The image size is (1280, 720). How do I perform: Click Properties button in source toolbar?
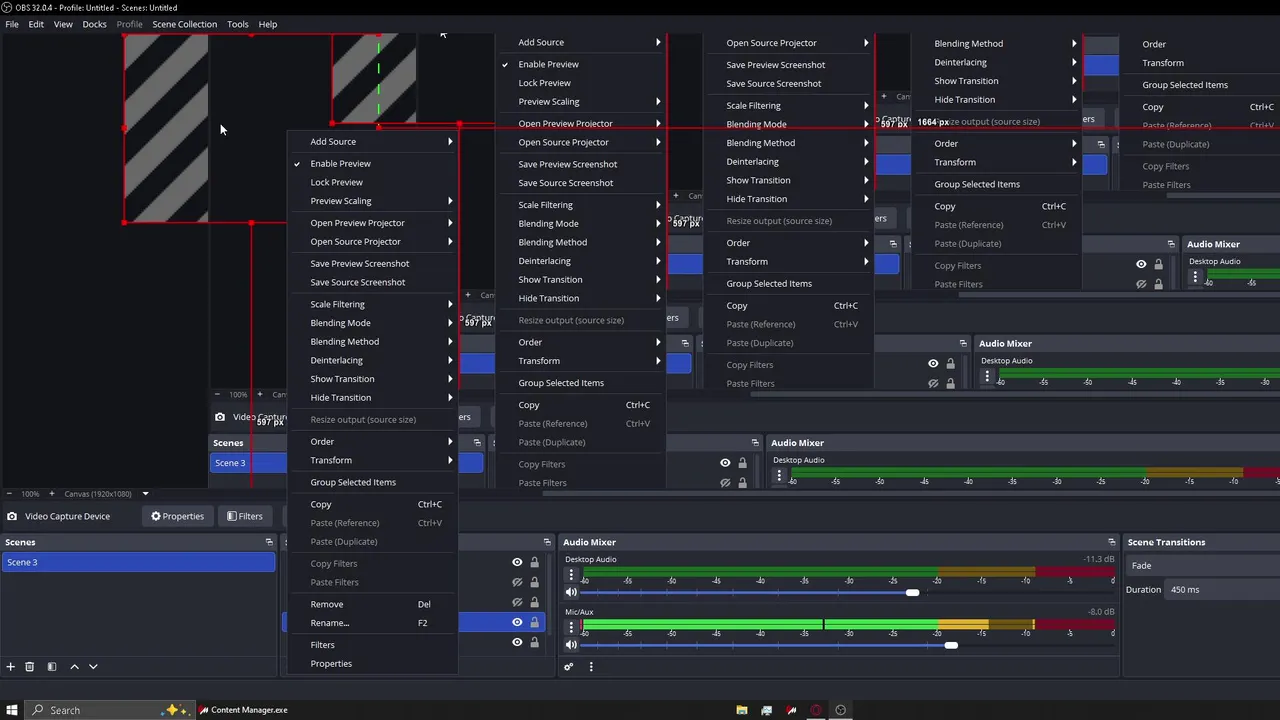(x=177, y=517)
